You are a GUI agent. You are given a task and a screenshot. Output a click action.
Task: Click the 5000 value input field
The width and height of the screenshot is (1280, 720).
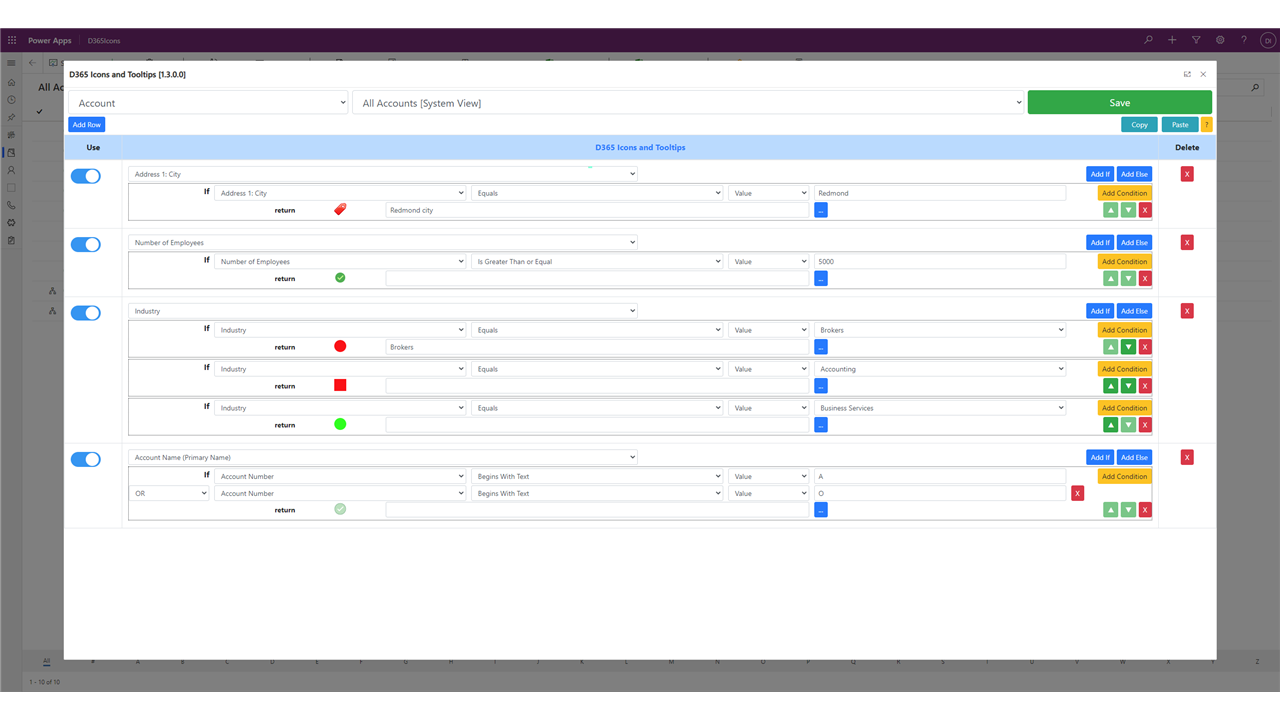coord(940,261)
